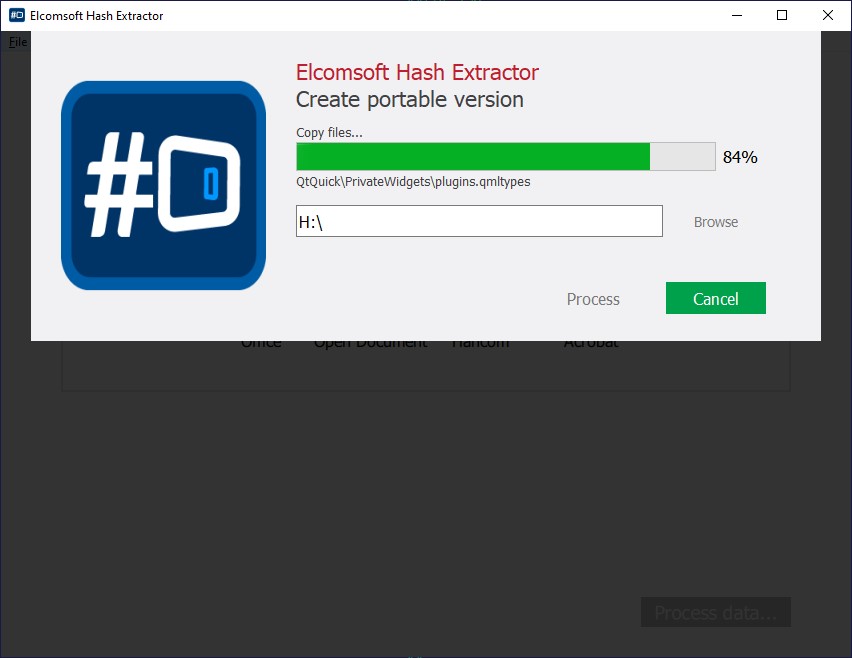Click the large Hash Extractor logo
The height and width of the screenshot is (658, 852).
pos(163,185)
